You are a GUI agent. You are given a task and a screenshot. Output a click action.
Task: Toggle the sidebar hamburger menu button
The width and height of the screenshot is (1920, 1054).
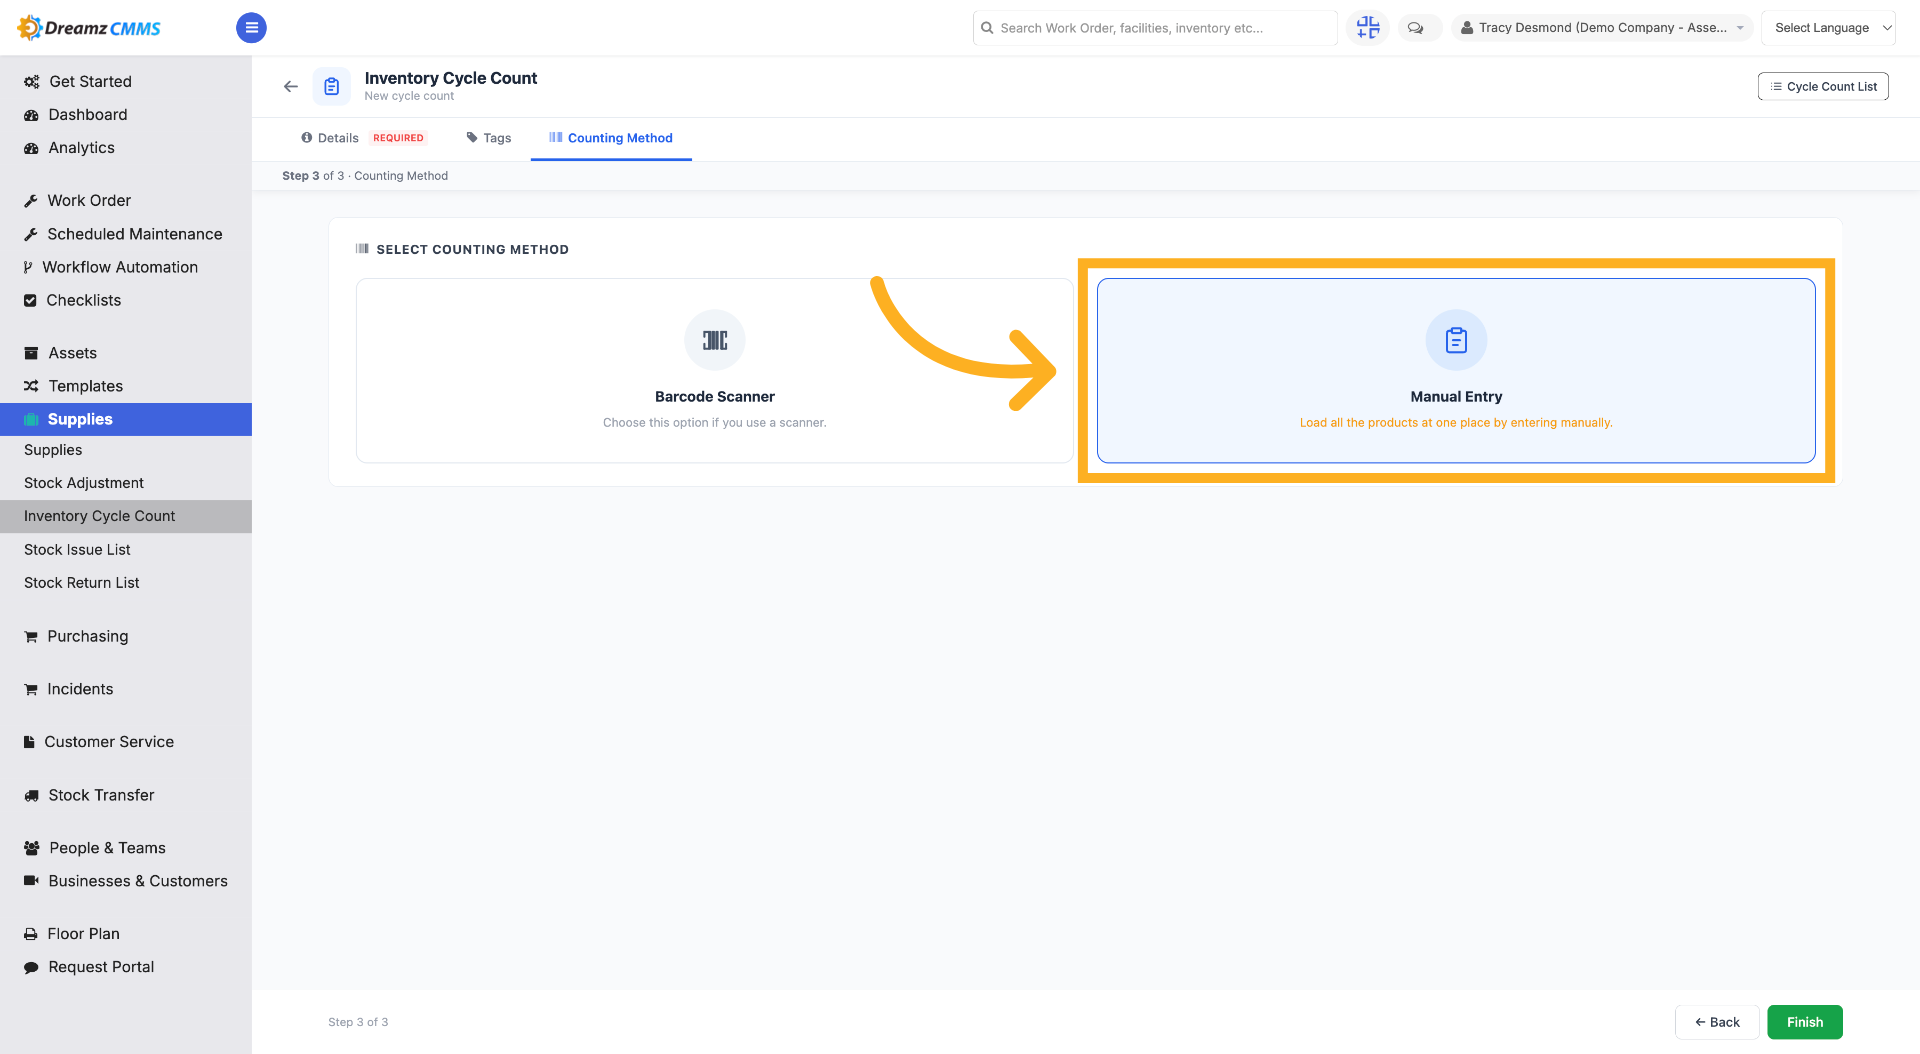(x=251, y=28)
